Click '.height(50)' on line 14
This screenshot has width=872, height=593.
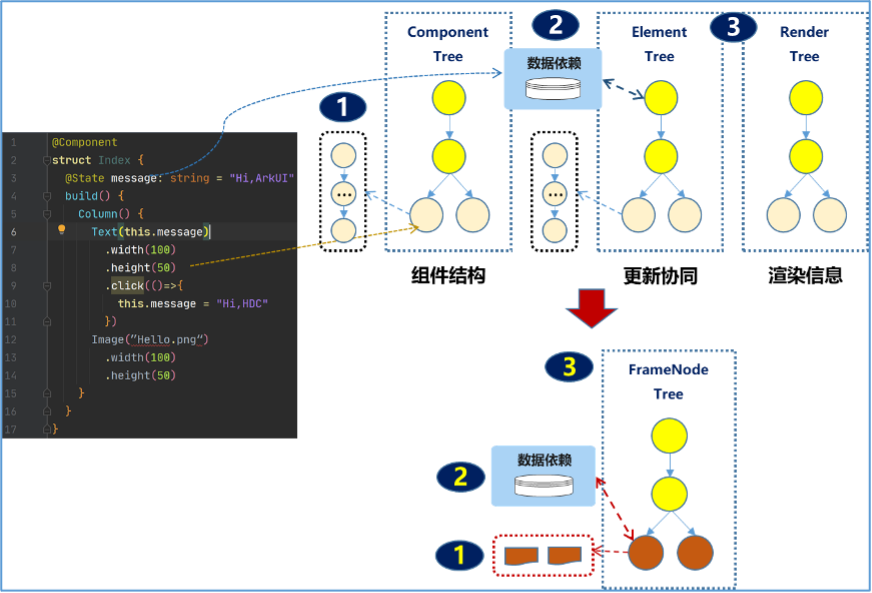(140, 375)
